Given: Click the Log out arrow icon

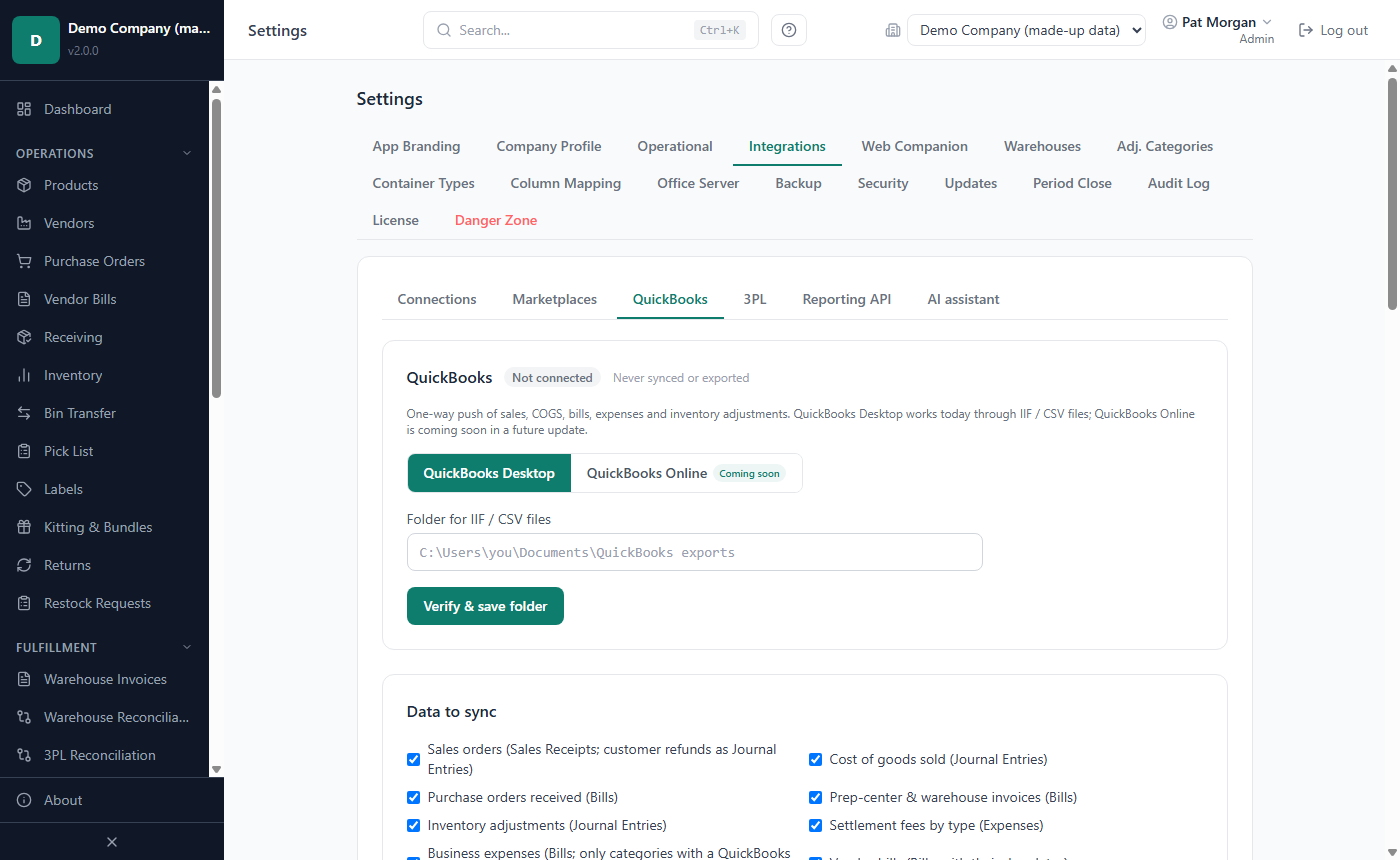Looking at the screenshot, I should [1305, 30].
